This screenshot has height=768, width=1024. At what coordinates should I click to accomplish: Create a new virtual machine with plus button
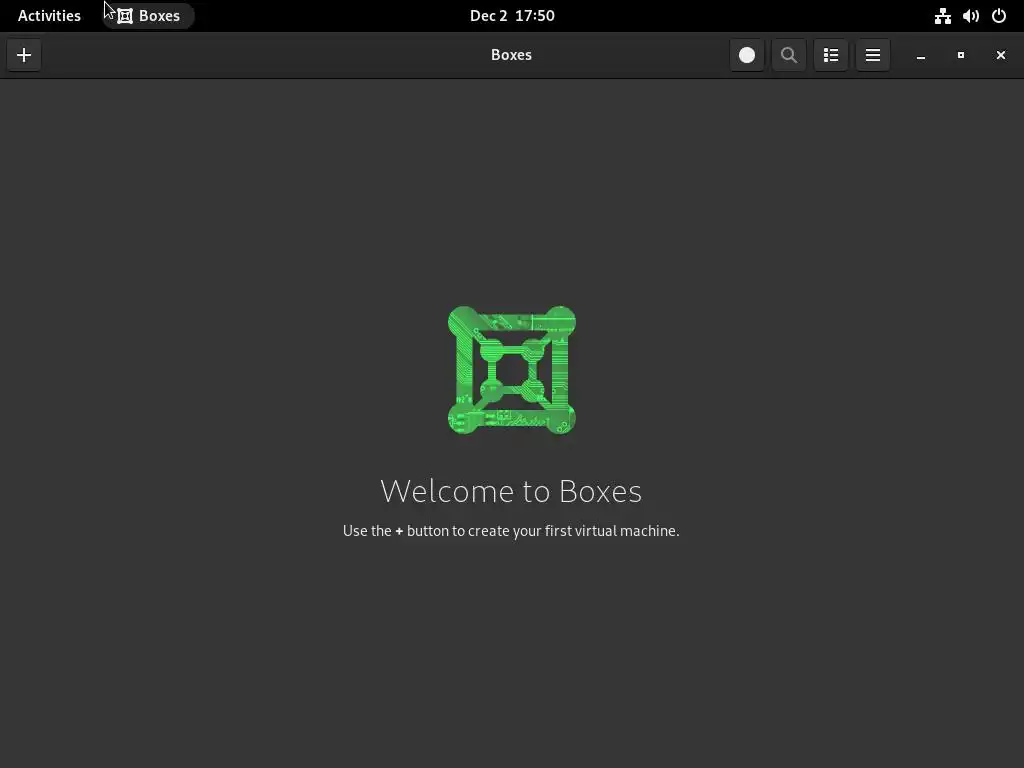pos(24,55)
